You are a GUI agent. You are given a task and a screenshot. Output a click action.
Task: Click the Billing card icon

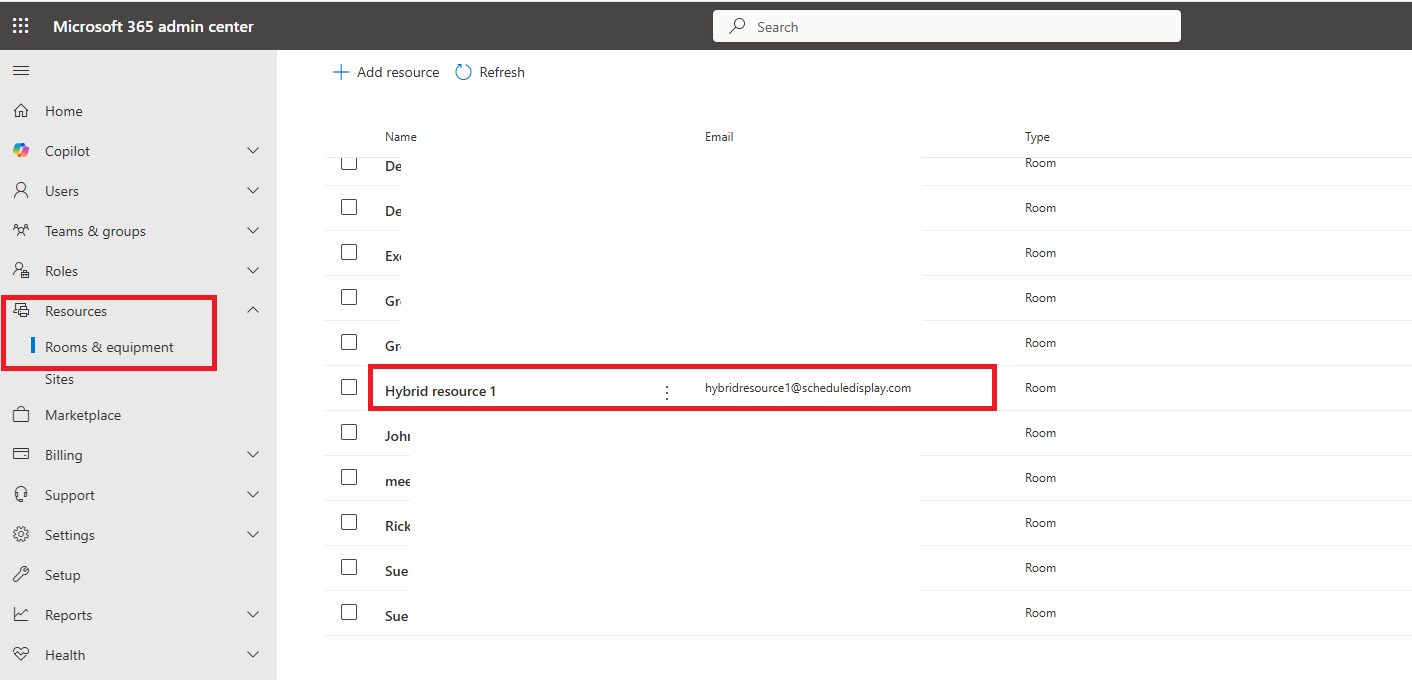pyautogui.click(x=21, y=455)
